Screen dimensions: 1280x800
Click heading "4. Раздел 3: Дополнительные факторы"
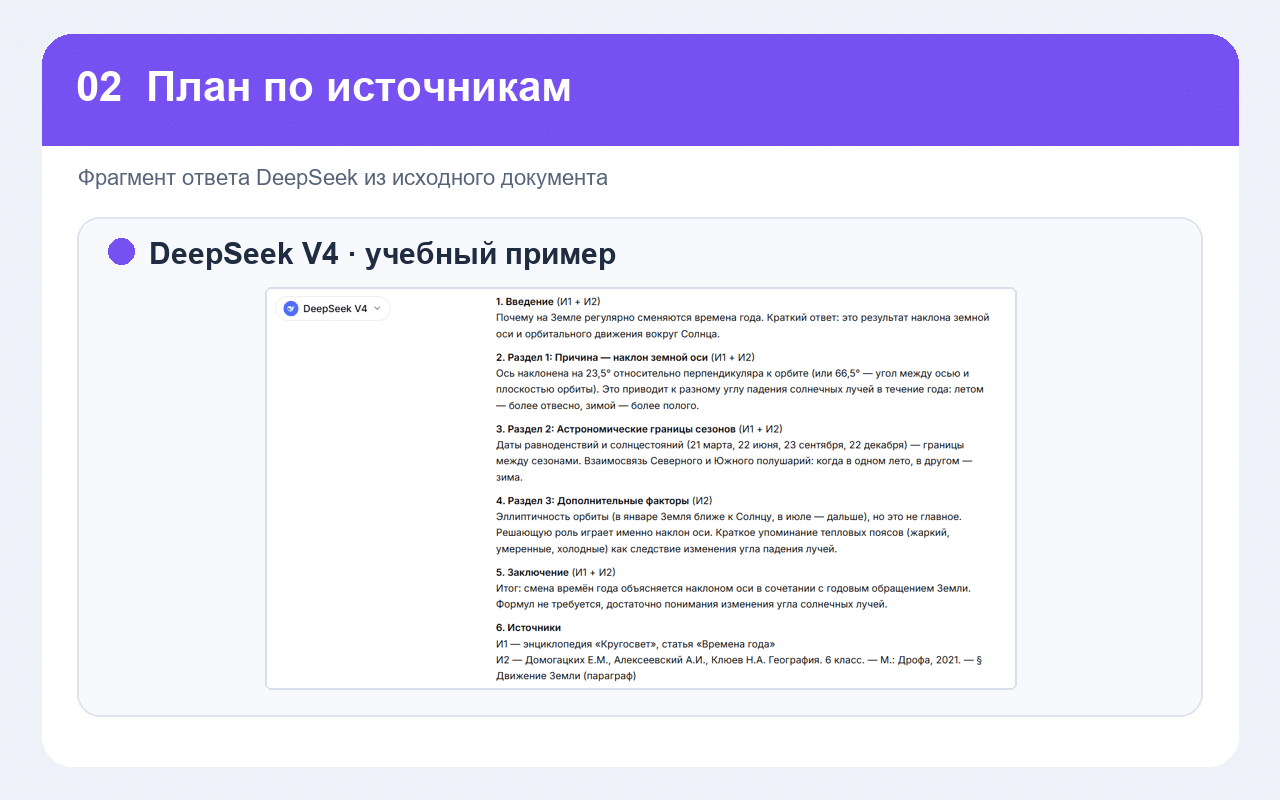click(593, 500)
